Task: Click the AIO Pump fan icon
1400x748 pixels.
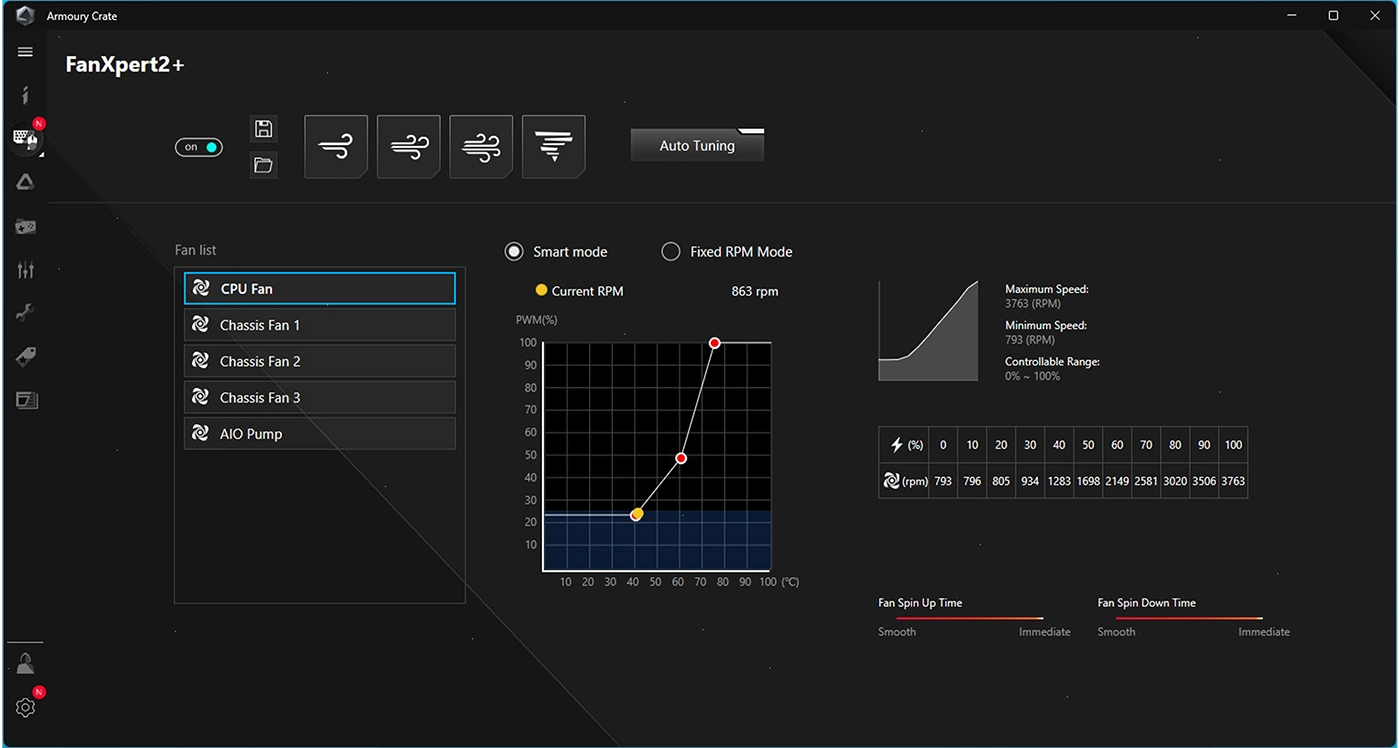Action: tap(201, 434)
